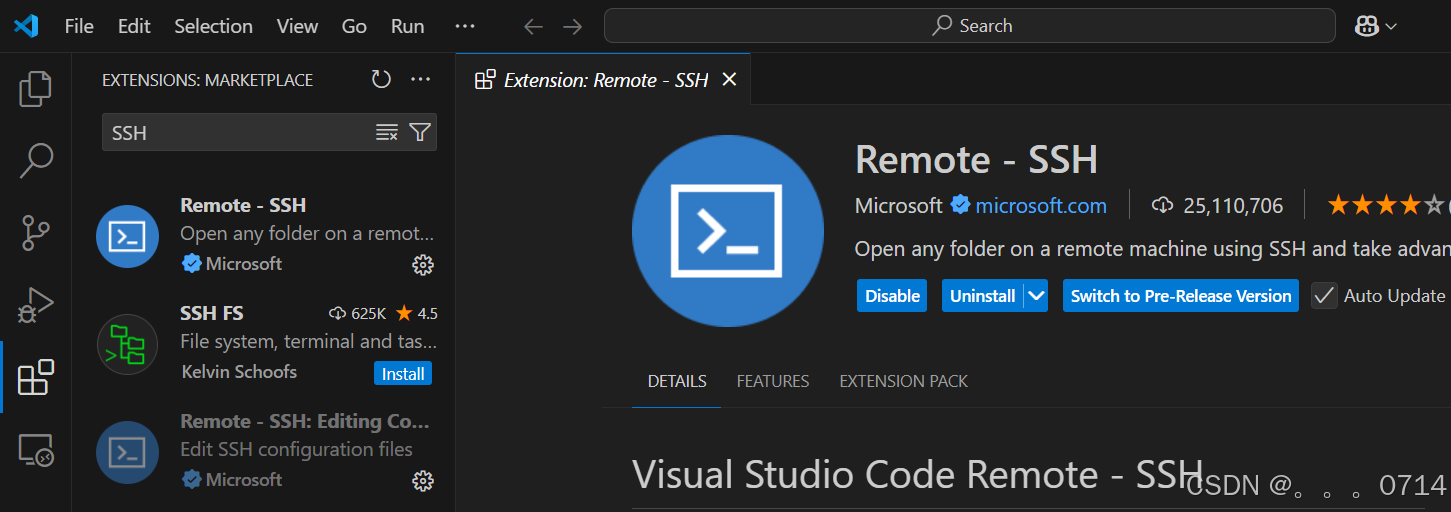Viewport: 1451px width, 512px height.
Task: Navigate forward with the right arrow
Action: (572, 27)
